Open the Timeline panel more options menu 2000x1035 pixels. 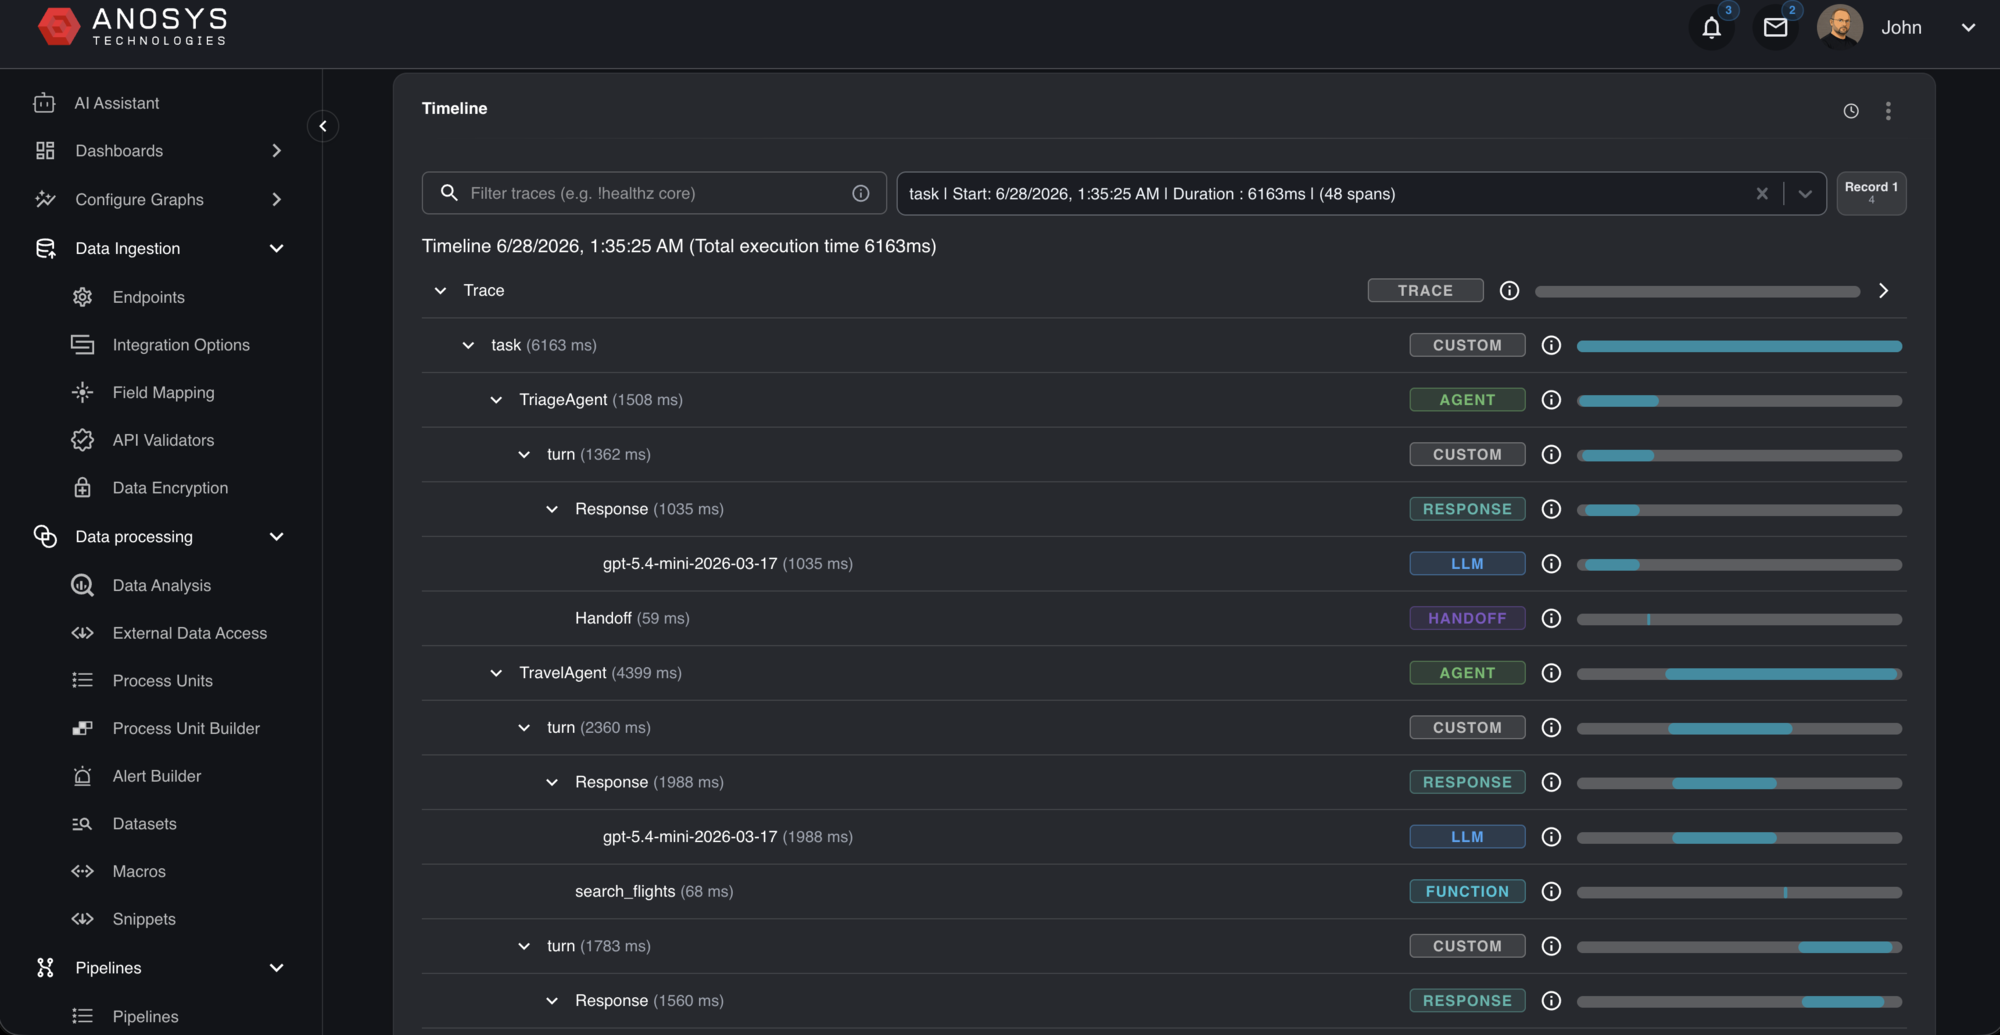coord(1888,111)
